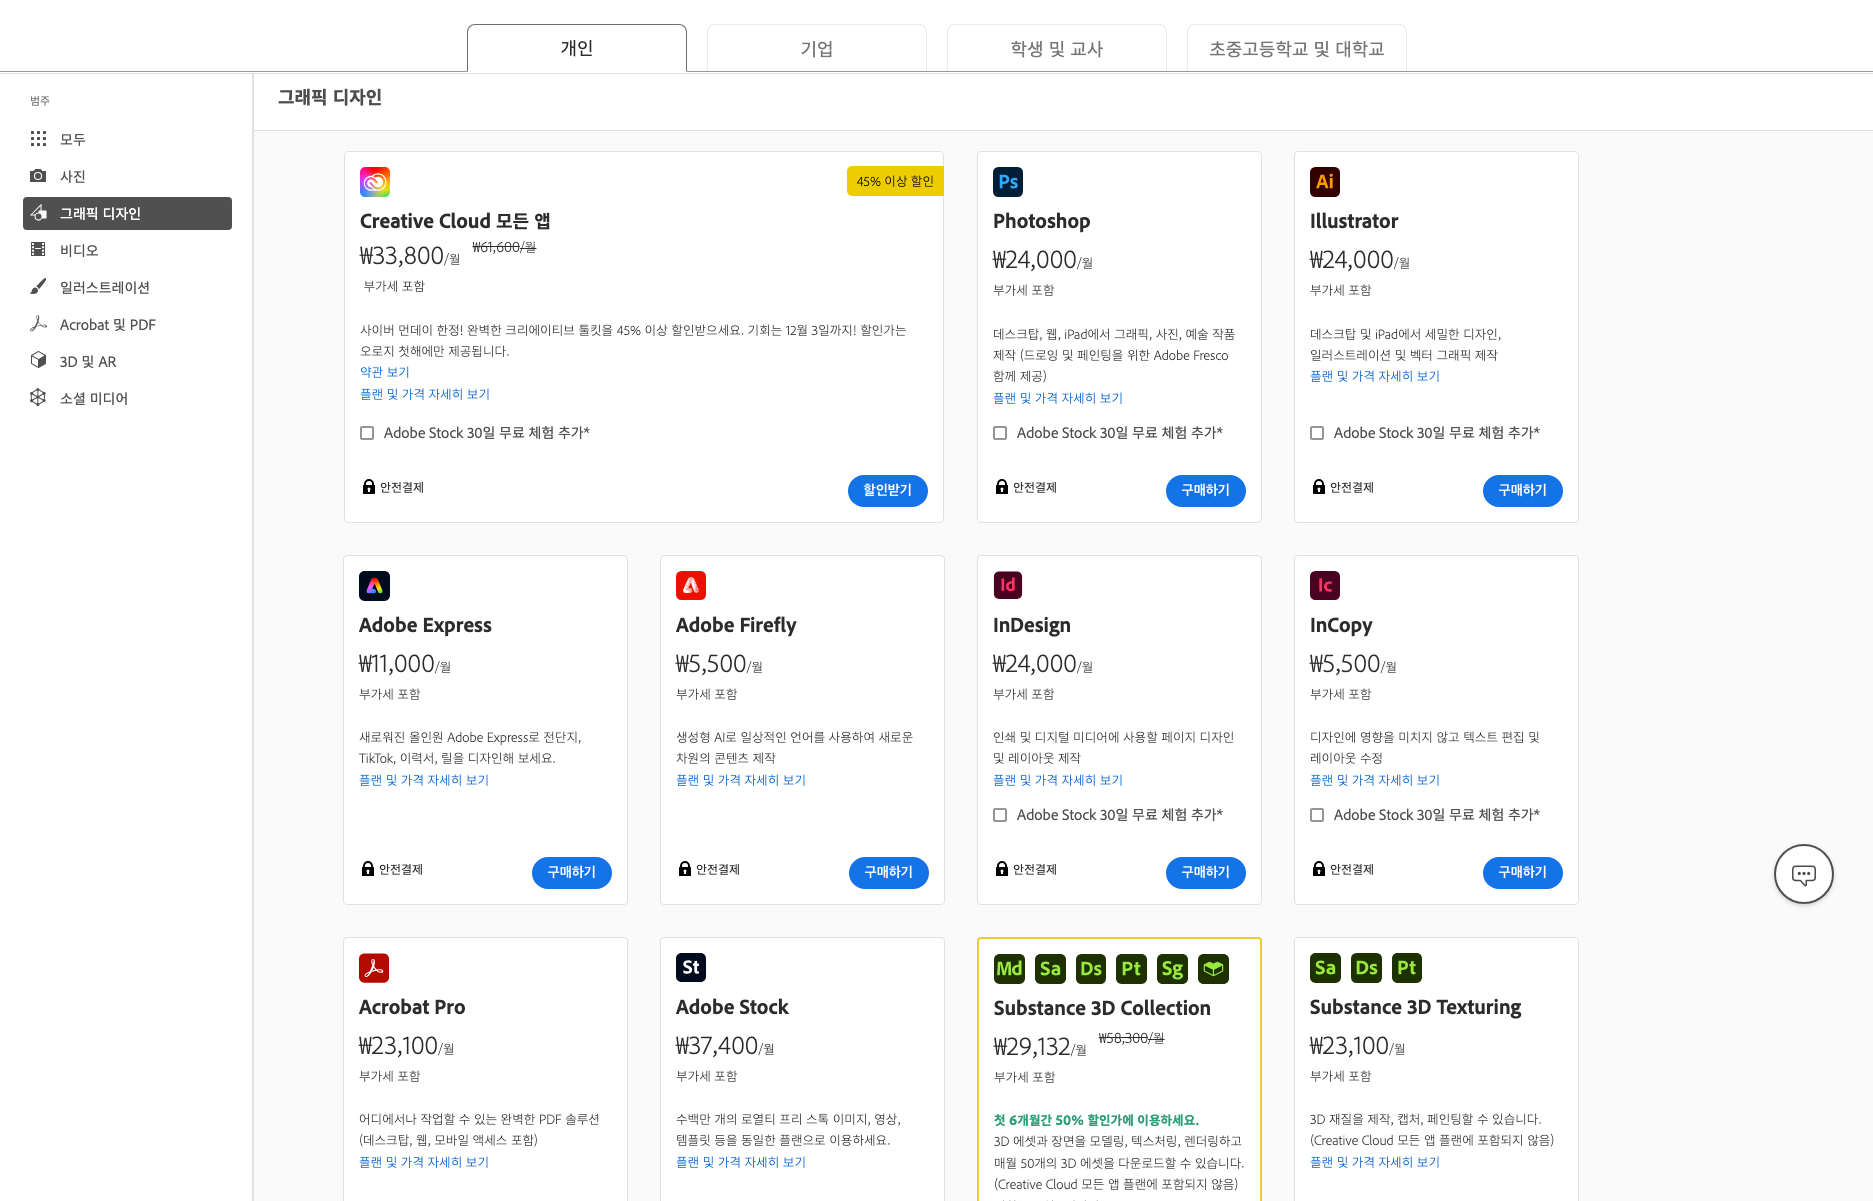Open the chat support bubble
The width and height of the screenshot is (1873, 1201).
[x=1803, y=873]
